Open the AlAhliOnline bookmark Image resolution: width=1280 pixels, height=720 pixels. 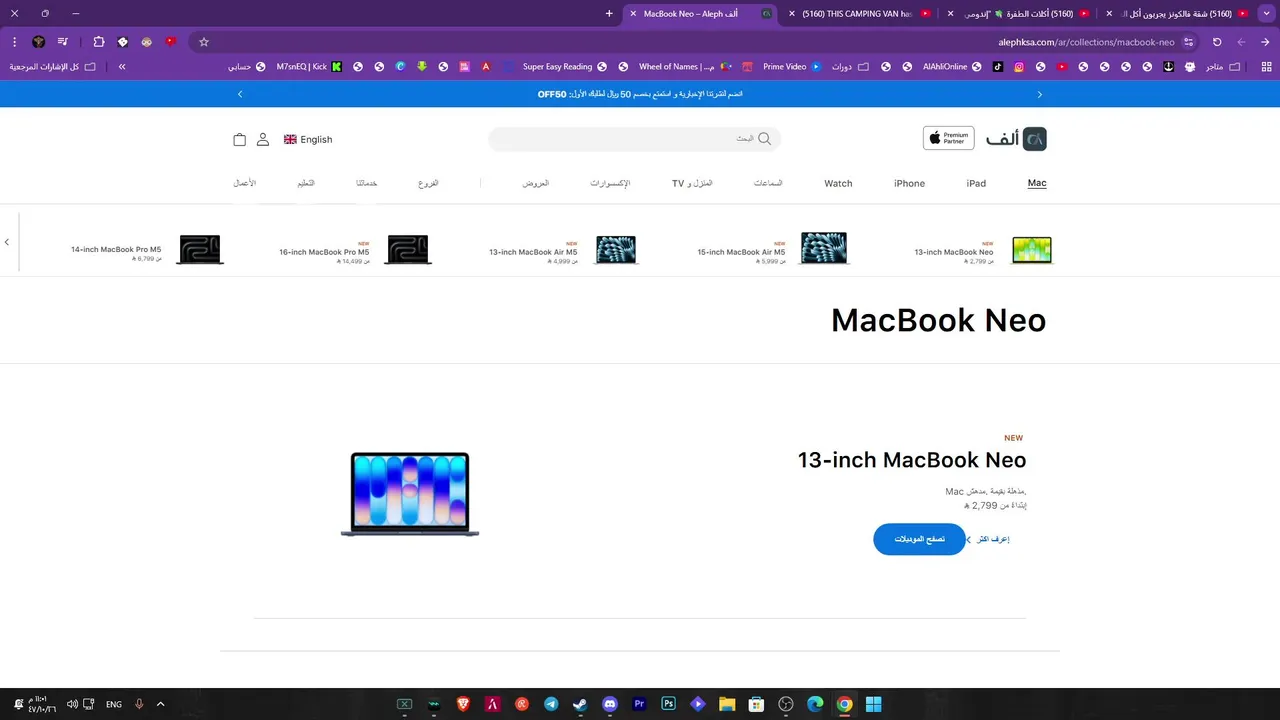coord(952,67)
